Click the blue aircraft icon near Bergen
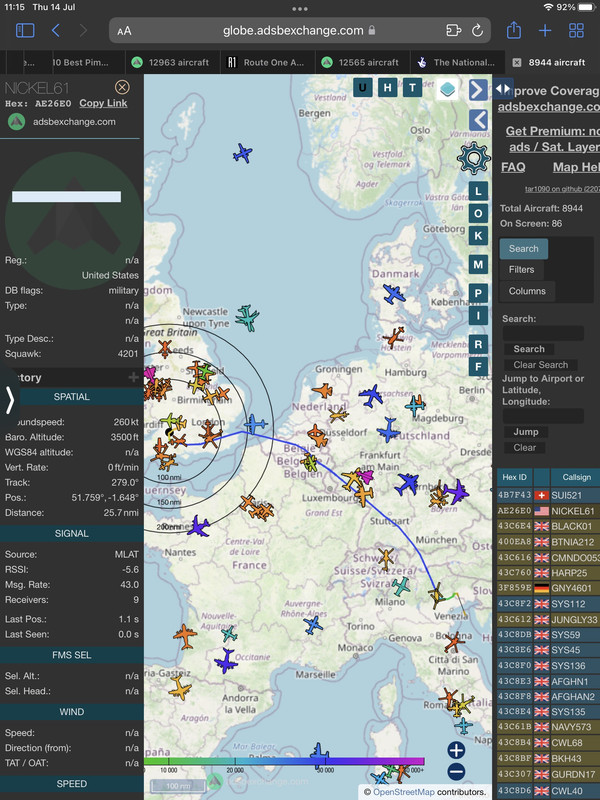 (243, 153)
